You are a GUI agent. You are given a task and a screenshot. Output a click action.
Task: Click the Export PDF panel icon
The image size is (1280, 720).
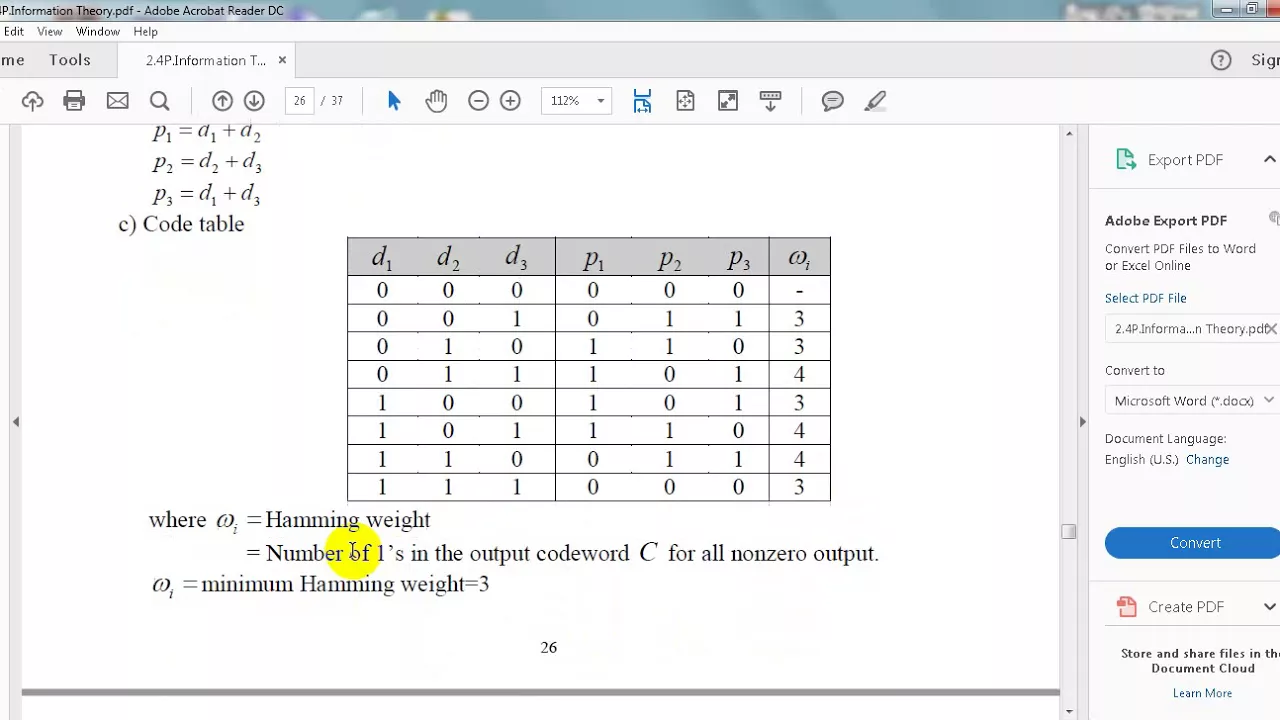point(1126,160)
